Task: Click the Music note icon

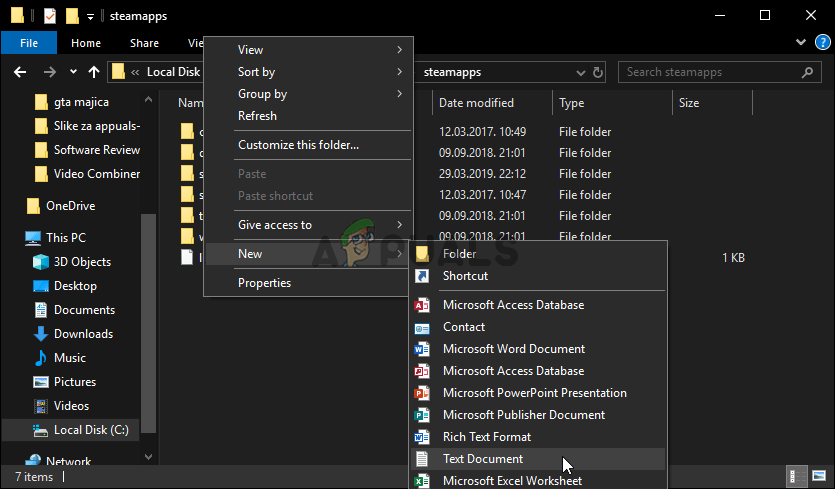Action: [40, 358]
